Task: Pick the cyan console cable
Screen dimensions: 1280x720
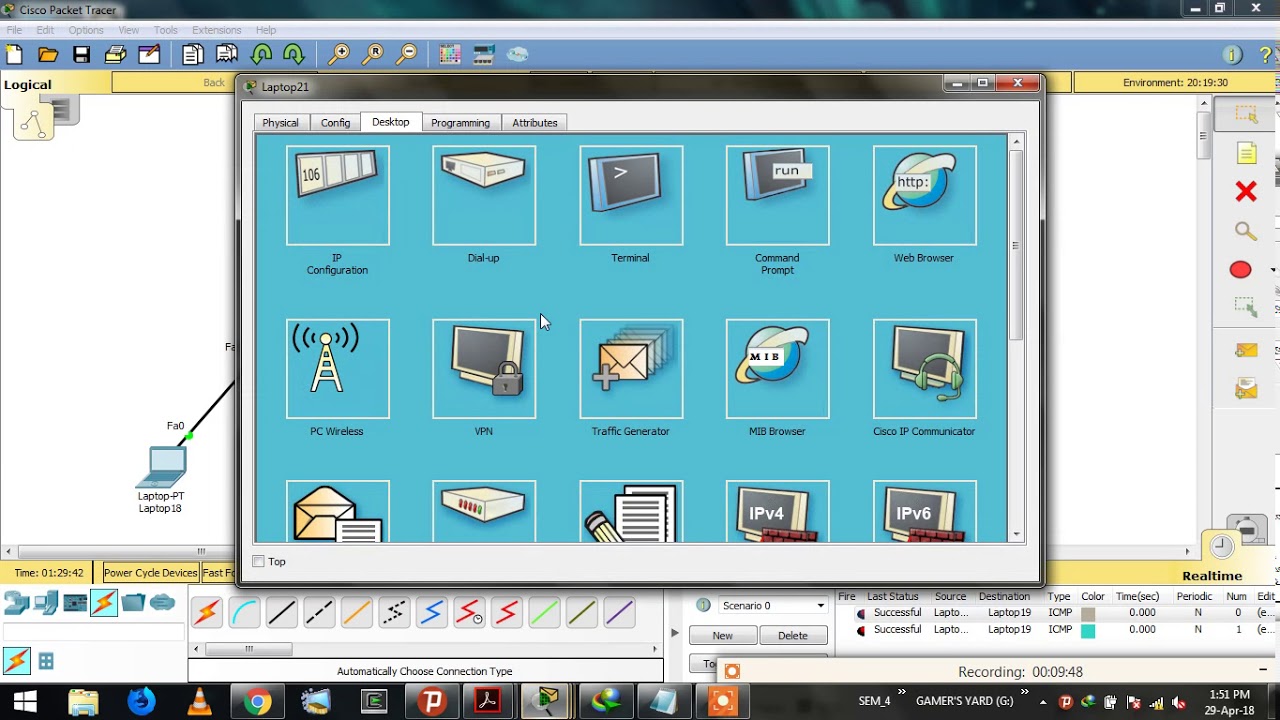Action: coord(244,612)
